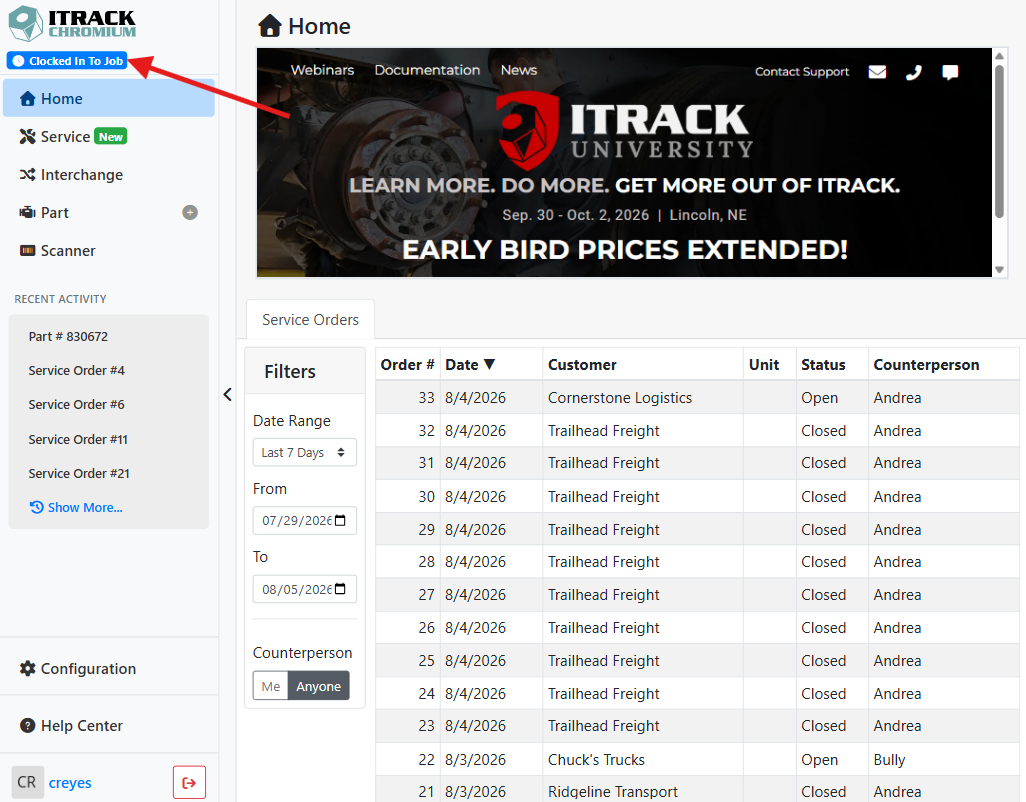This screenshot has width=1026, height=802.
Task: Select order number 26 row
Action: coord(697,628)
